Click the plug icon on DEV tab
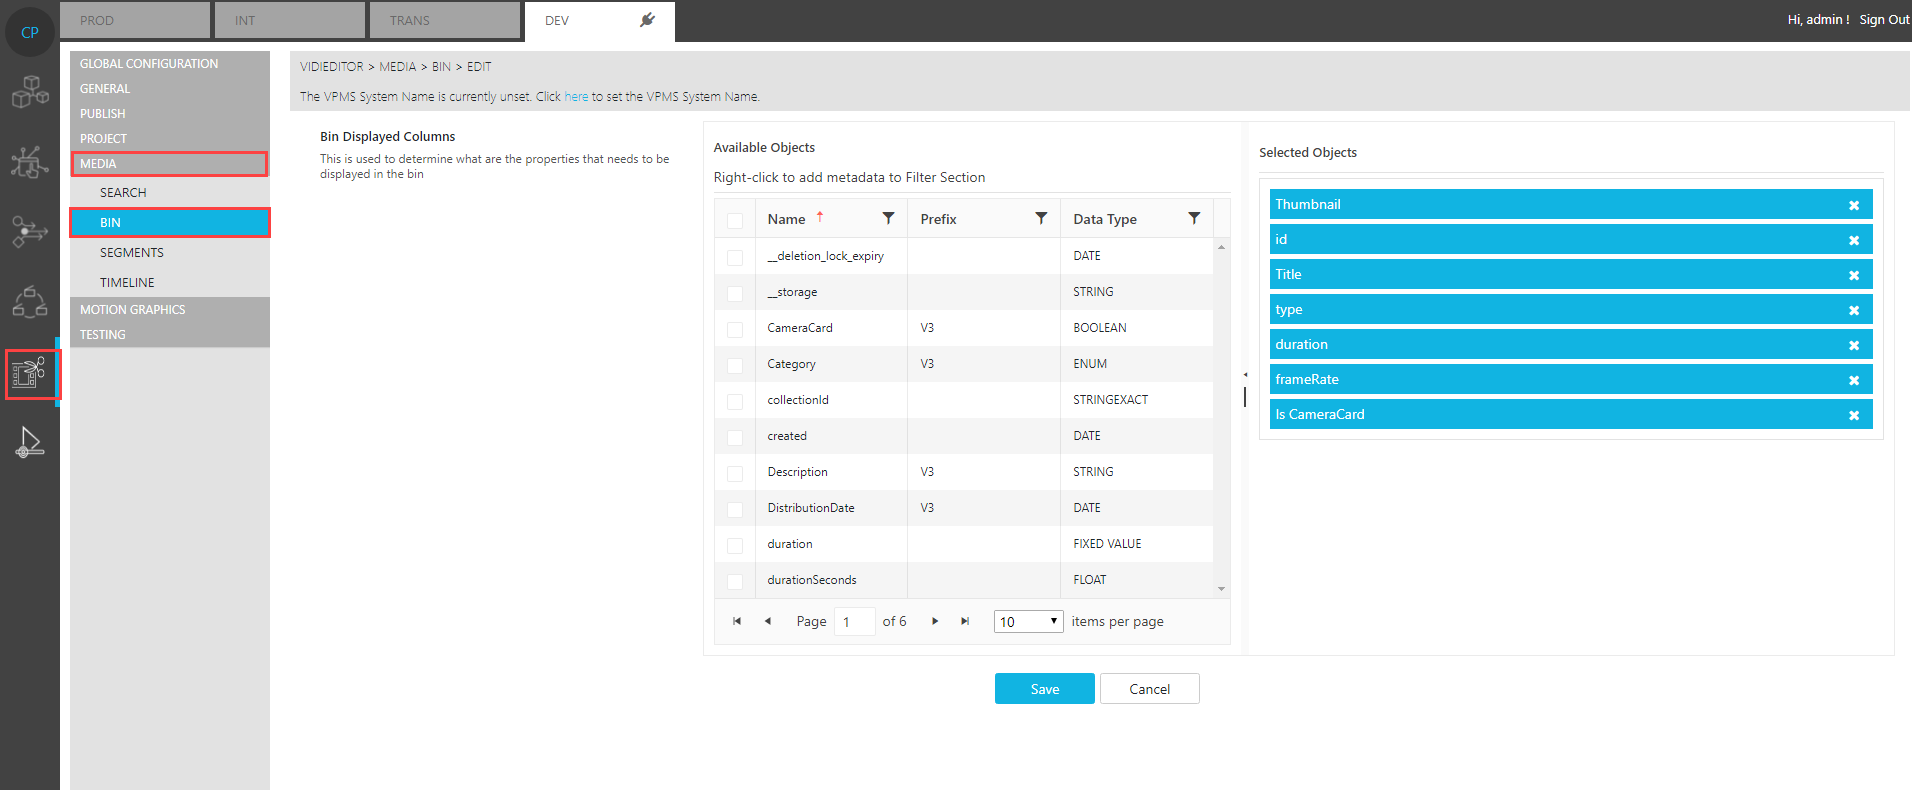Image resolution: width=1912 pixels, height=790 pixels. (647, 20)
